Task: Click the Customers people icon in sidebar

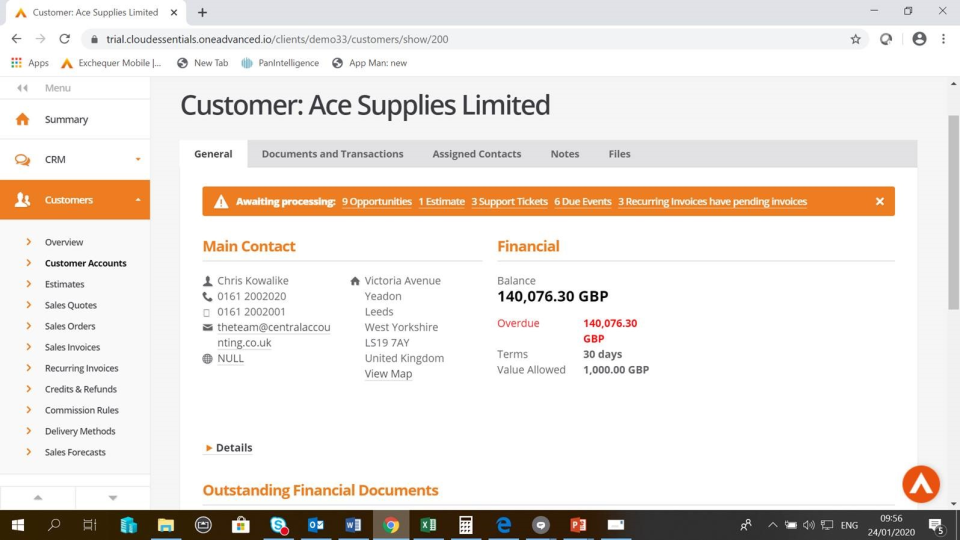Action: [x=23, y=200]
